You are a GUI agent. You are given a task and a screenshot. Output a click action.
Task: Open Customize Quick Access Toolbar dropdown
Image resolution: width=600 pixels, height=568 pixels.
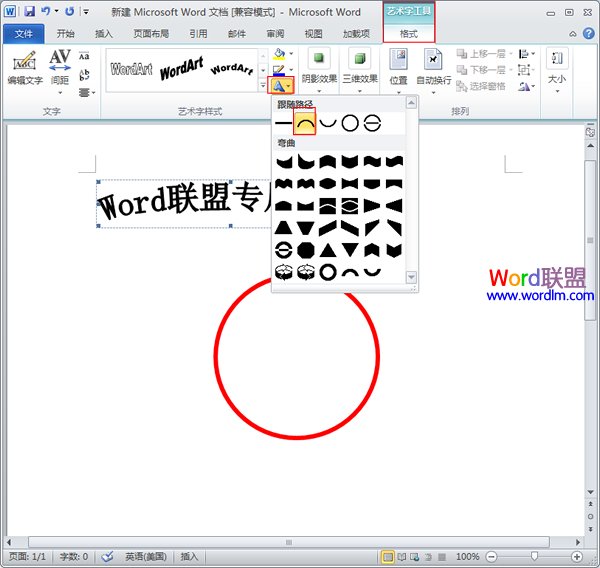coord(86,12)
